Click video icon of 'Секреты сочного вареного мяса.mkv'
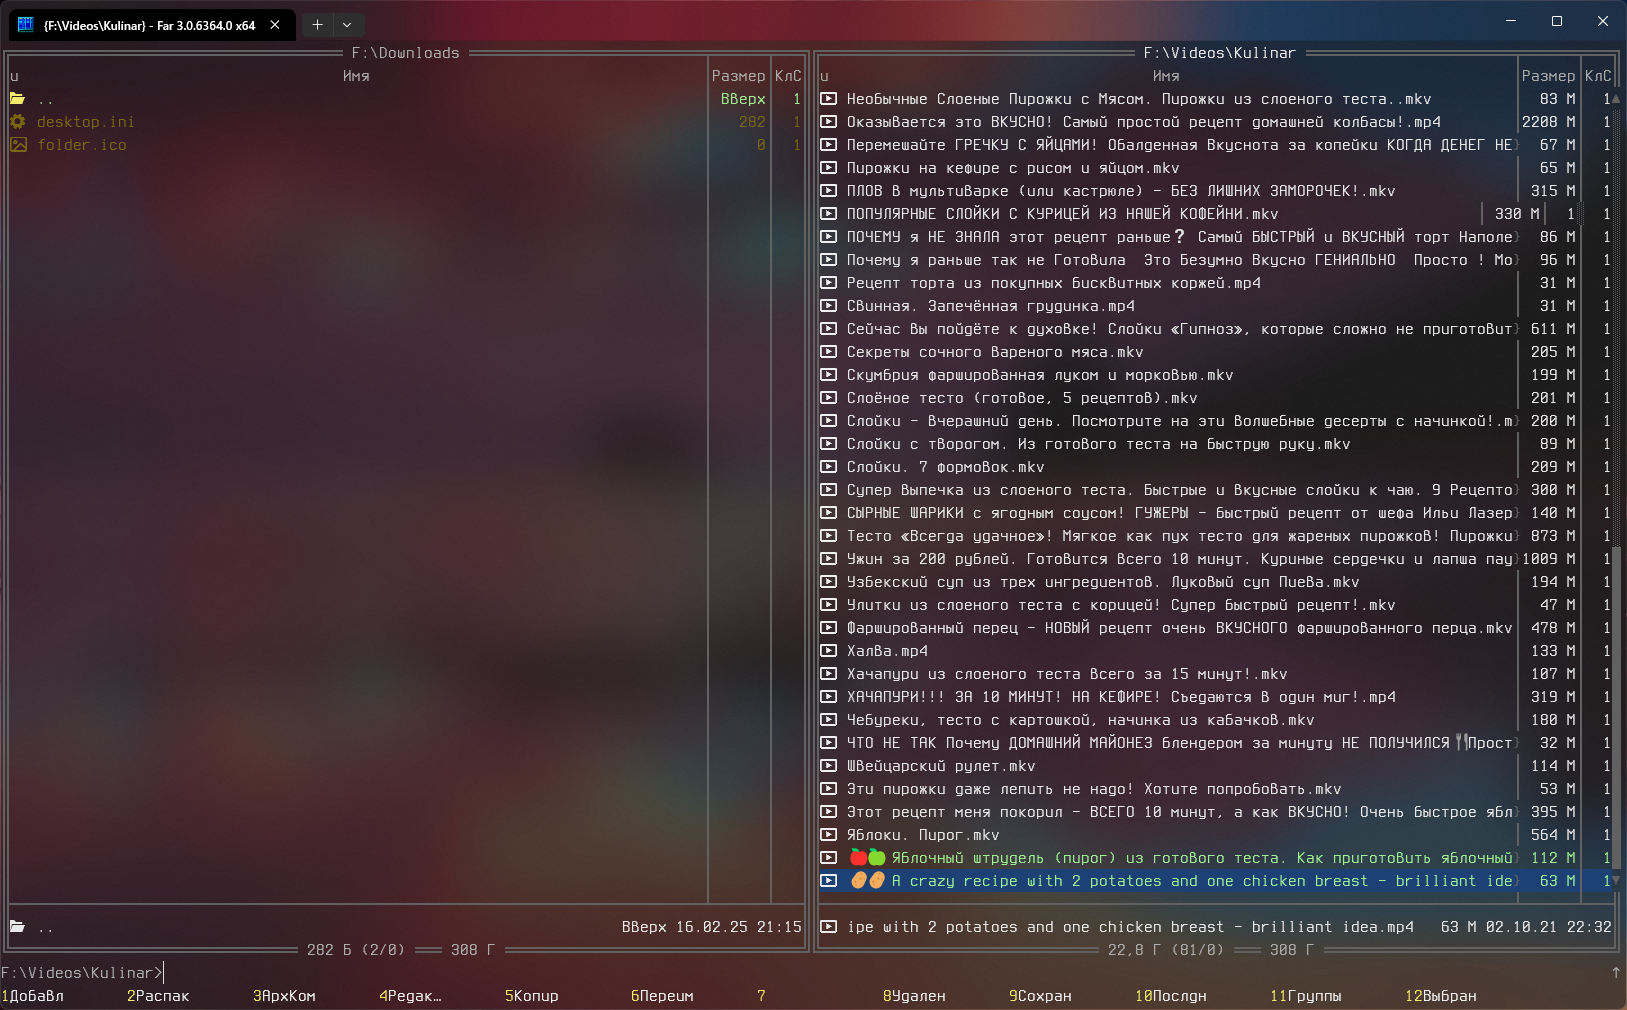 click(x=828, y=352)
